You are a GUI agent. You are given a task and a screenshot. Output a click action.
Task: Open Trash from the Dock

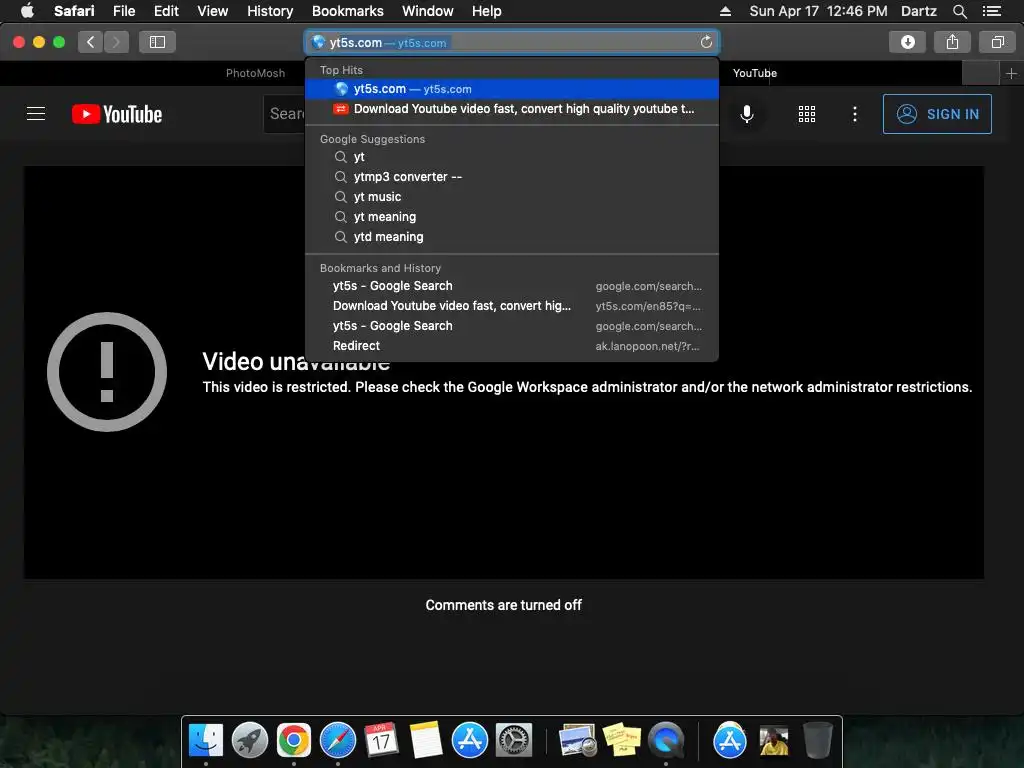coord(817,741)
